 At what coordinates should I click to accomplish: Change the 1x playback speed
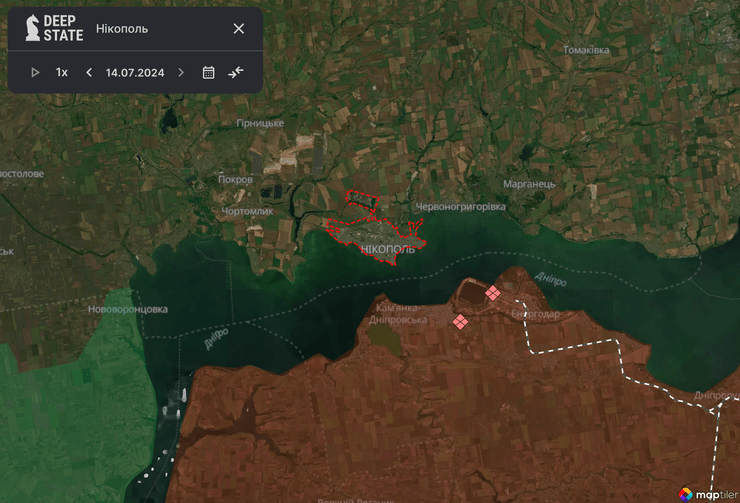click(x=62, y=72)
